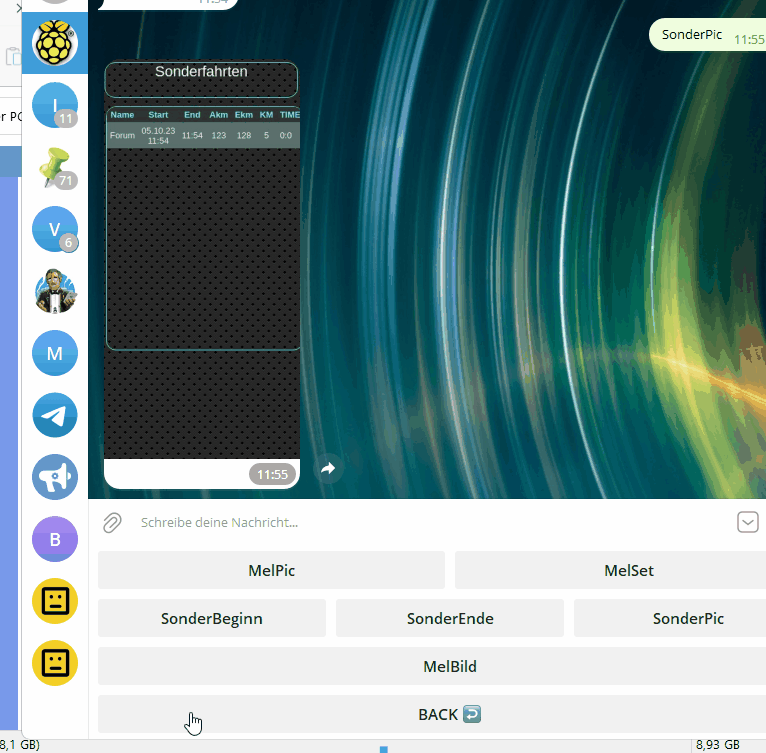Forward the Sonderfahrten image with arrow icon
This screenshot has width=766, height=753.
(328, 469)
